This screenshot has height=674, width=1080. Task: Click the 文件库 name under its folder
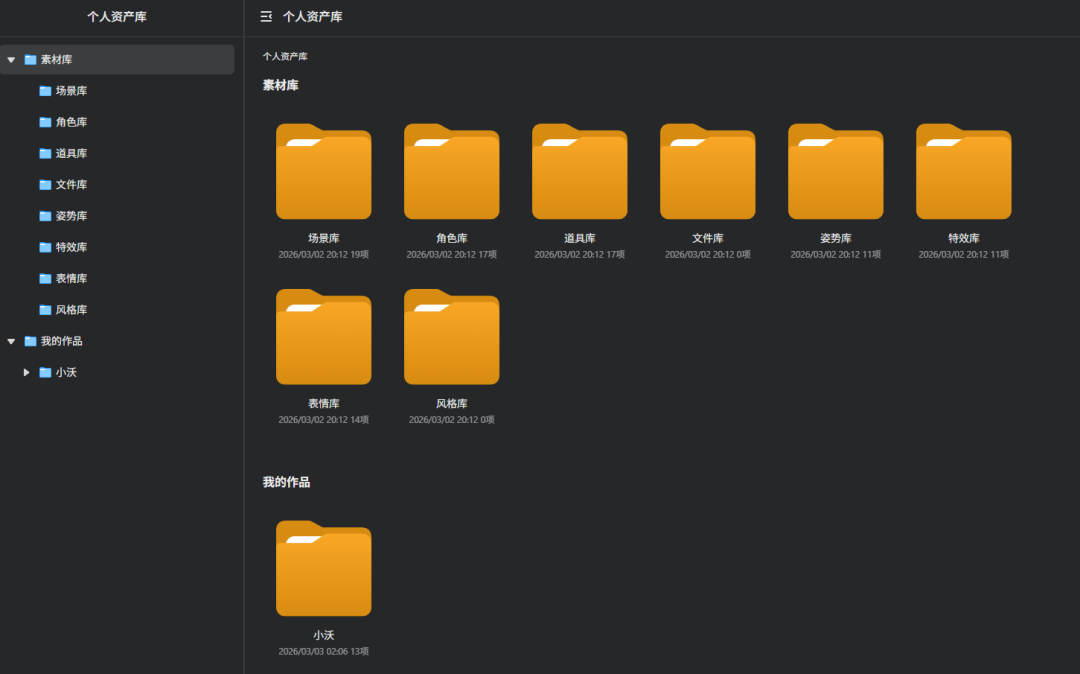click(x=707, y=238)
